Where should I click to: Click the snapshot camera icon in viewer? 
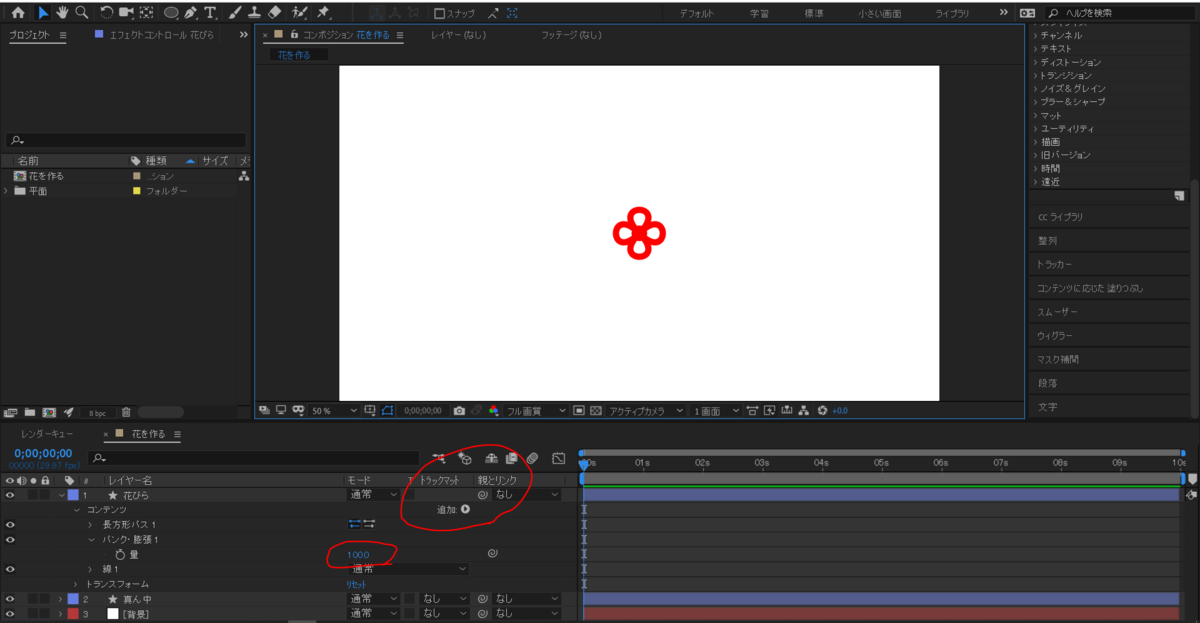[x=459, y=410]
